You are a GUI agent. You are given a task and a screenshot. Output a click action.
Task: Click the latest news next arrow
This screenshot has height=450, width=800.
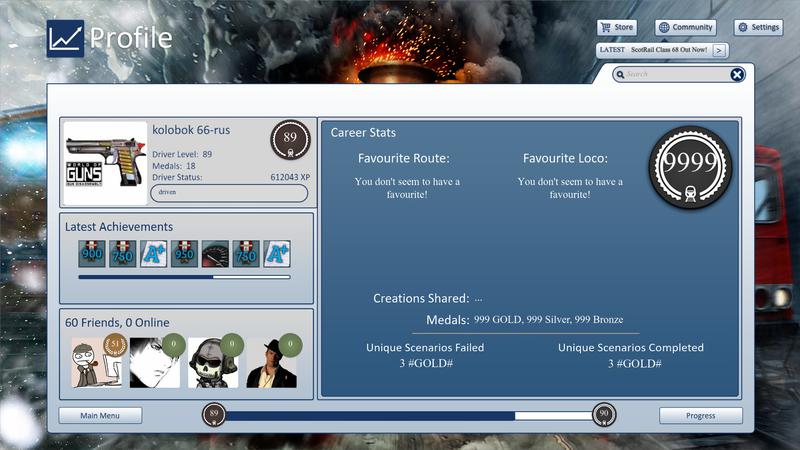[719, 50]
